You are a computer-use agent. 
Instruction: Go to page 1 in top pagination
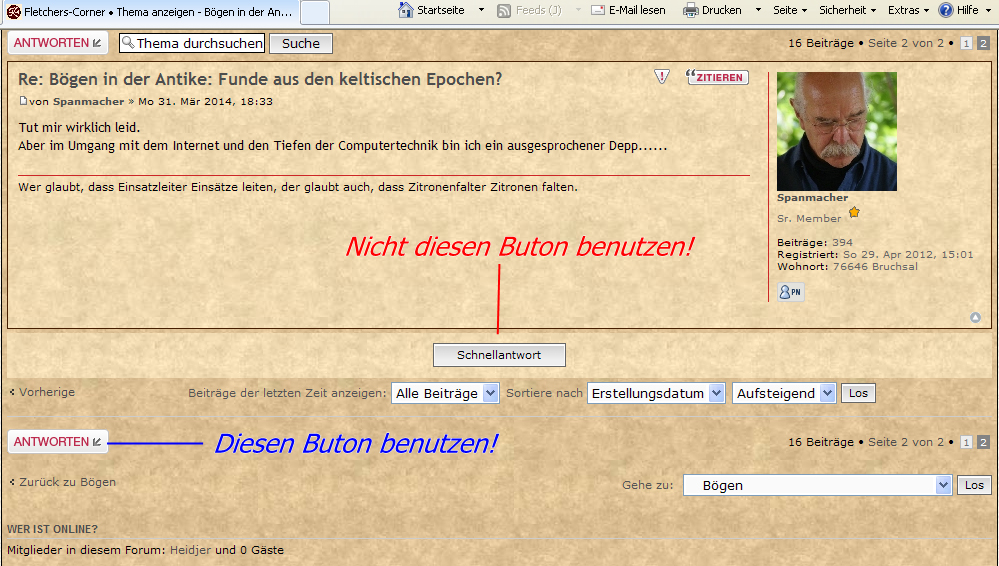point(966,43)
